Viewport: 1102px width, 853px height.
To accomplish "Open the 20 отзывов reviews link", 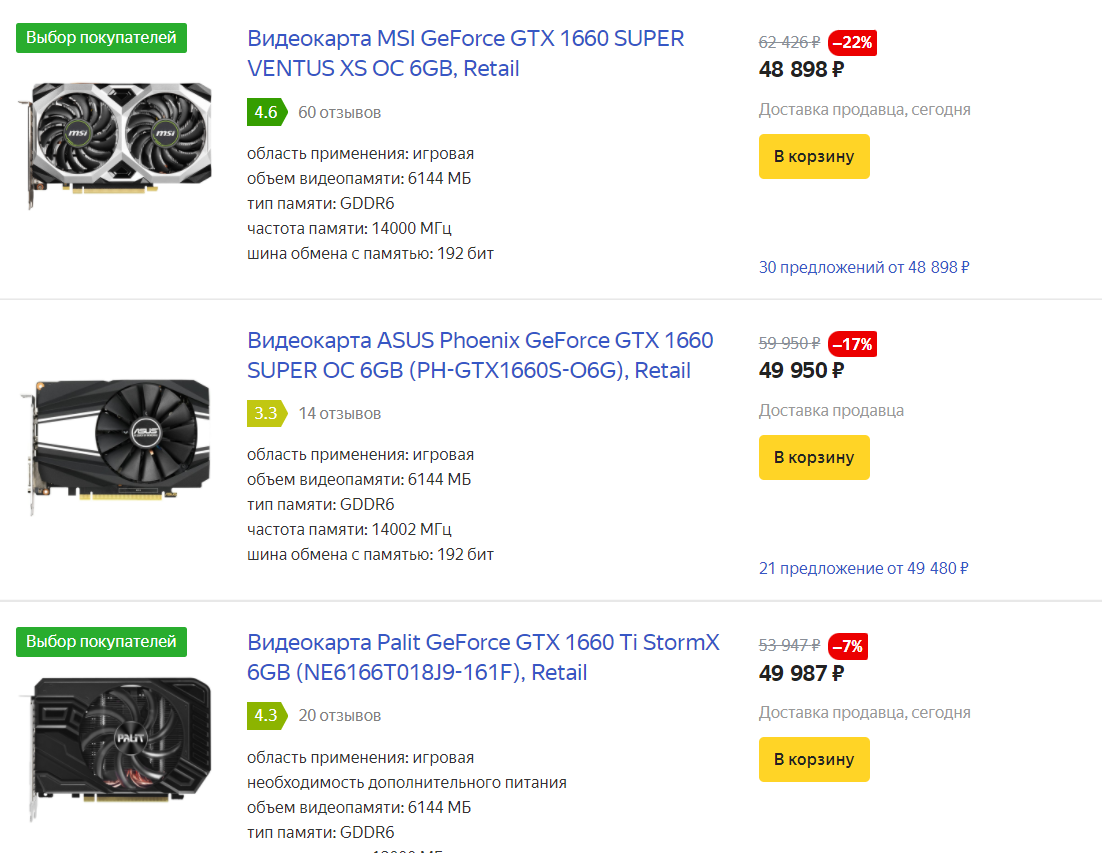I will 339,715.
